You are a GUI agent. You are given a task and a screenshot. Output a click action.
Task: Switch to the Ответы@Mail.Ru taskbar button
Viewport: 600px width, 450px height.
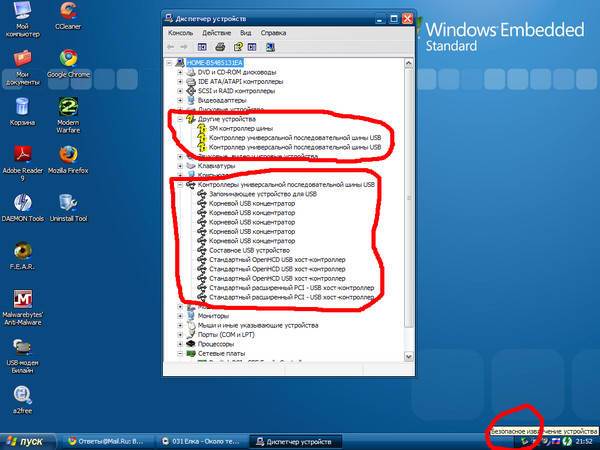point(106,442)
